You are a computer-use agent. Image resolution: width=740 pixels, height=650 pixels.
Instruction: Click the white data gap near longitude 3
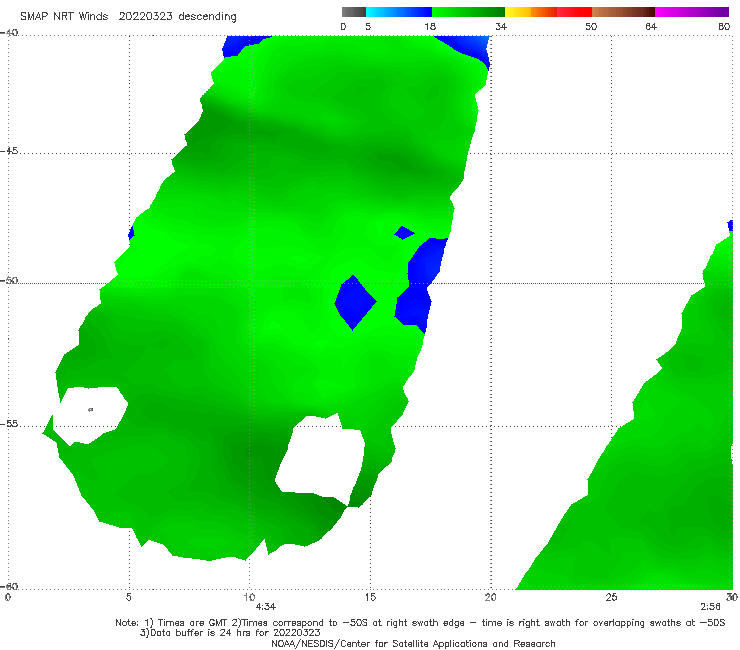(x=90, y=415)
